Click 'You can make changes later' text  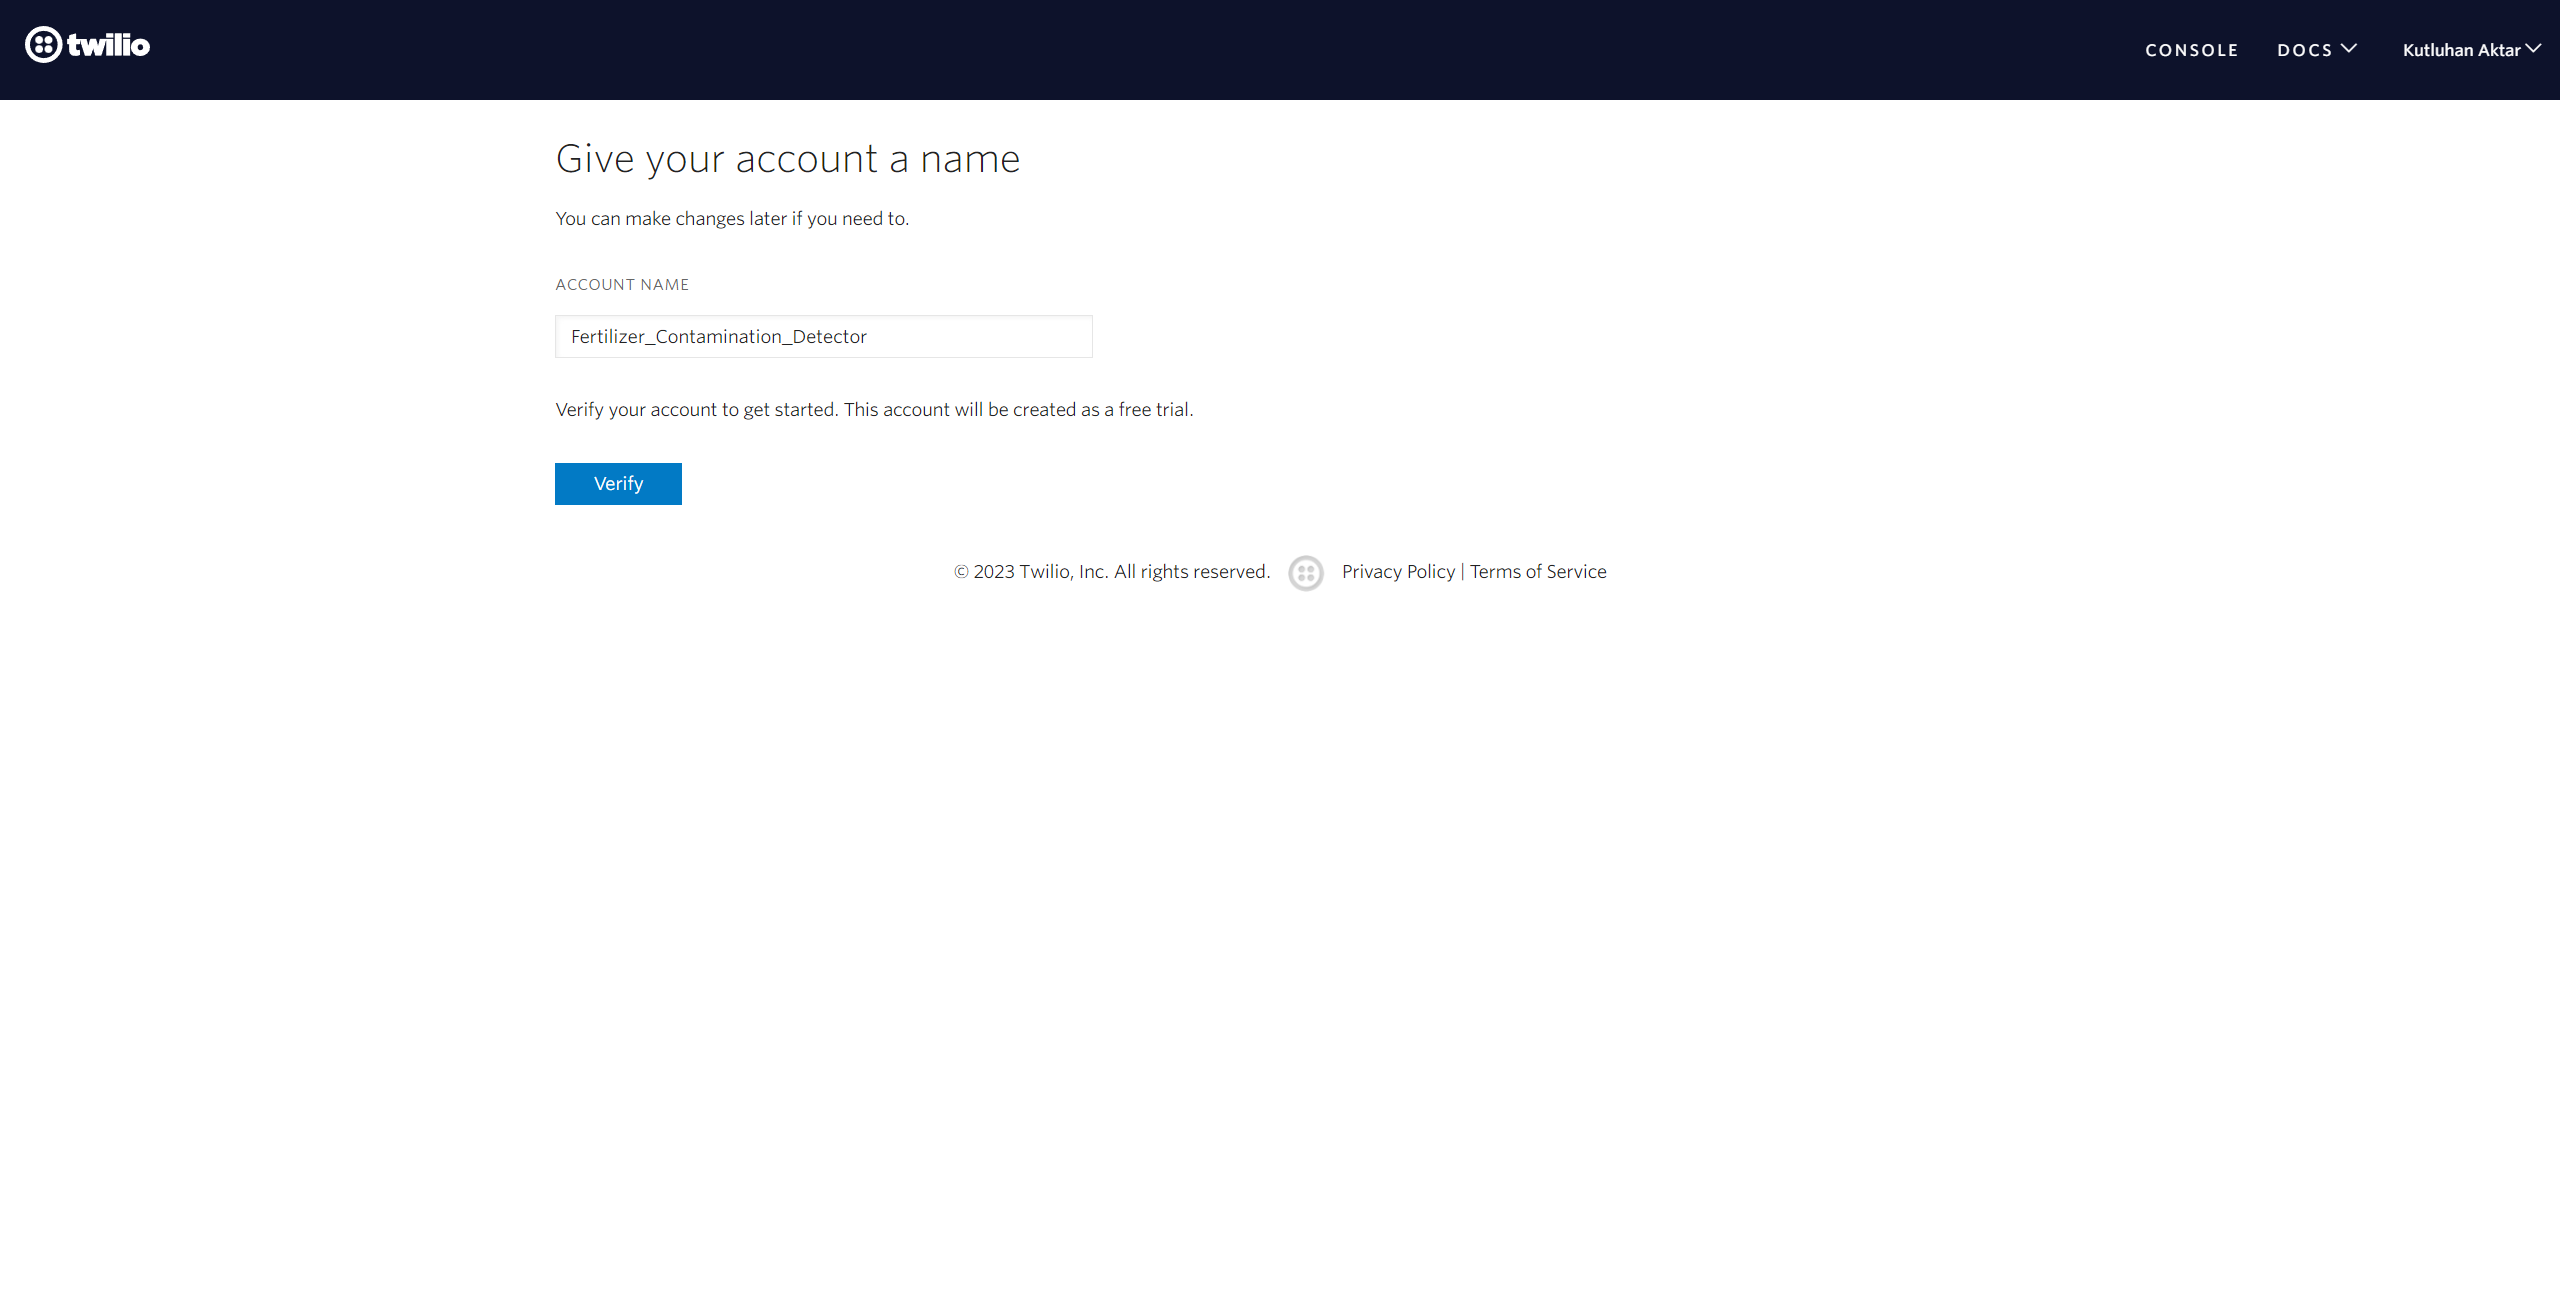point(732,218)
